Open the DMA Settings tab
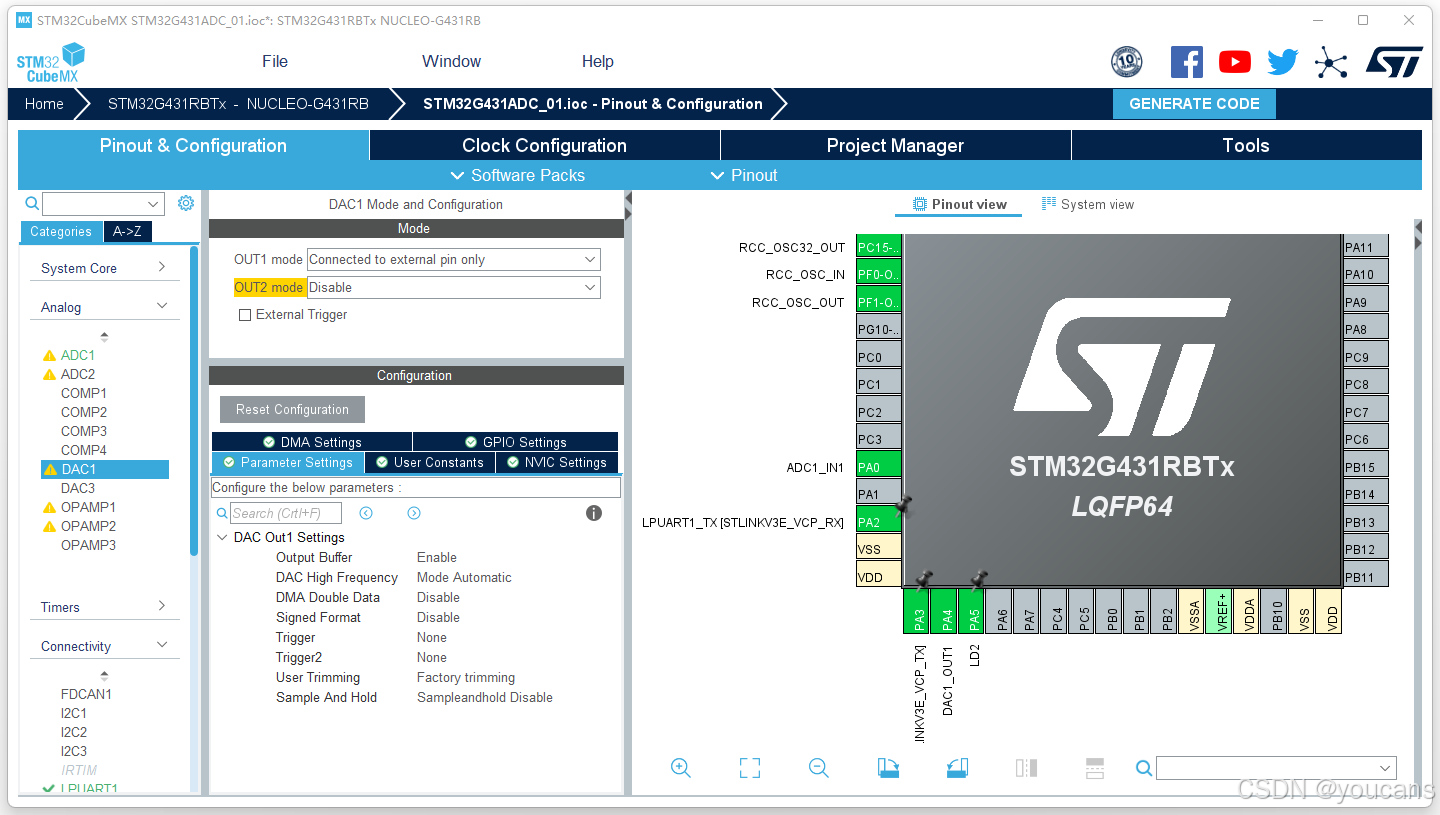 (x=312, y=442)
